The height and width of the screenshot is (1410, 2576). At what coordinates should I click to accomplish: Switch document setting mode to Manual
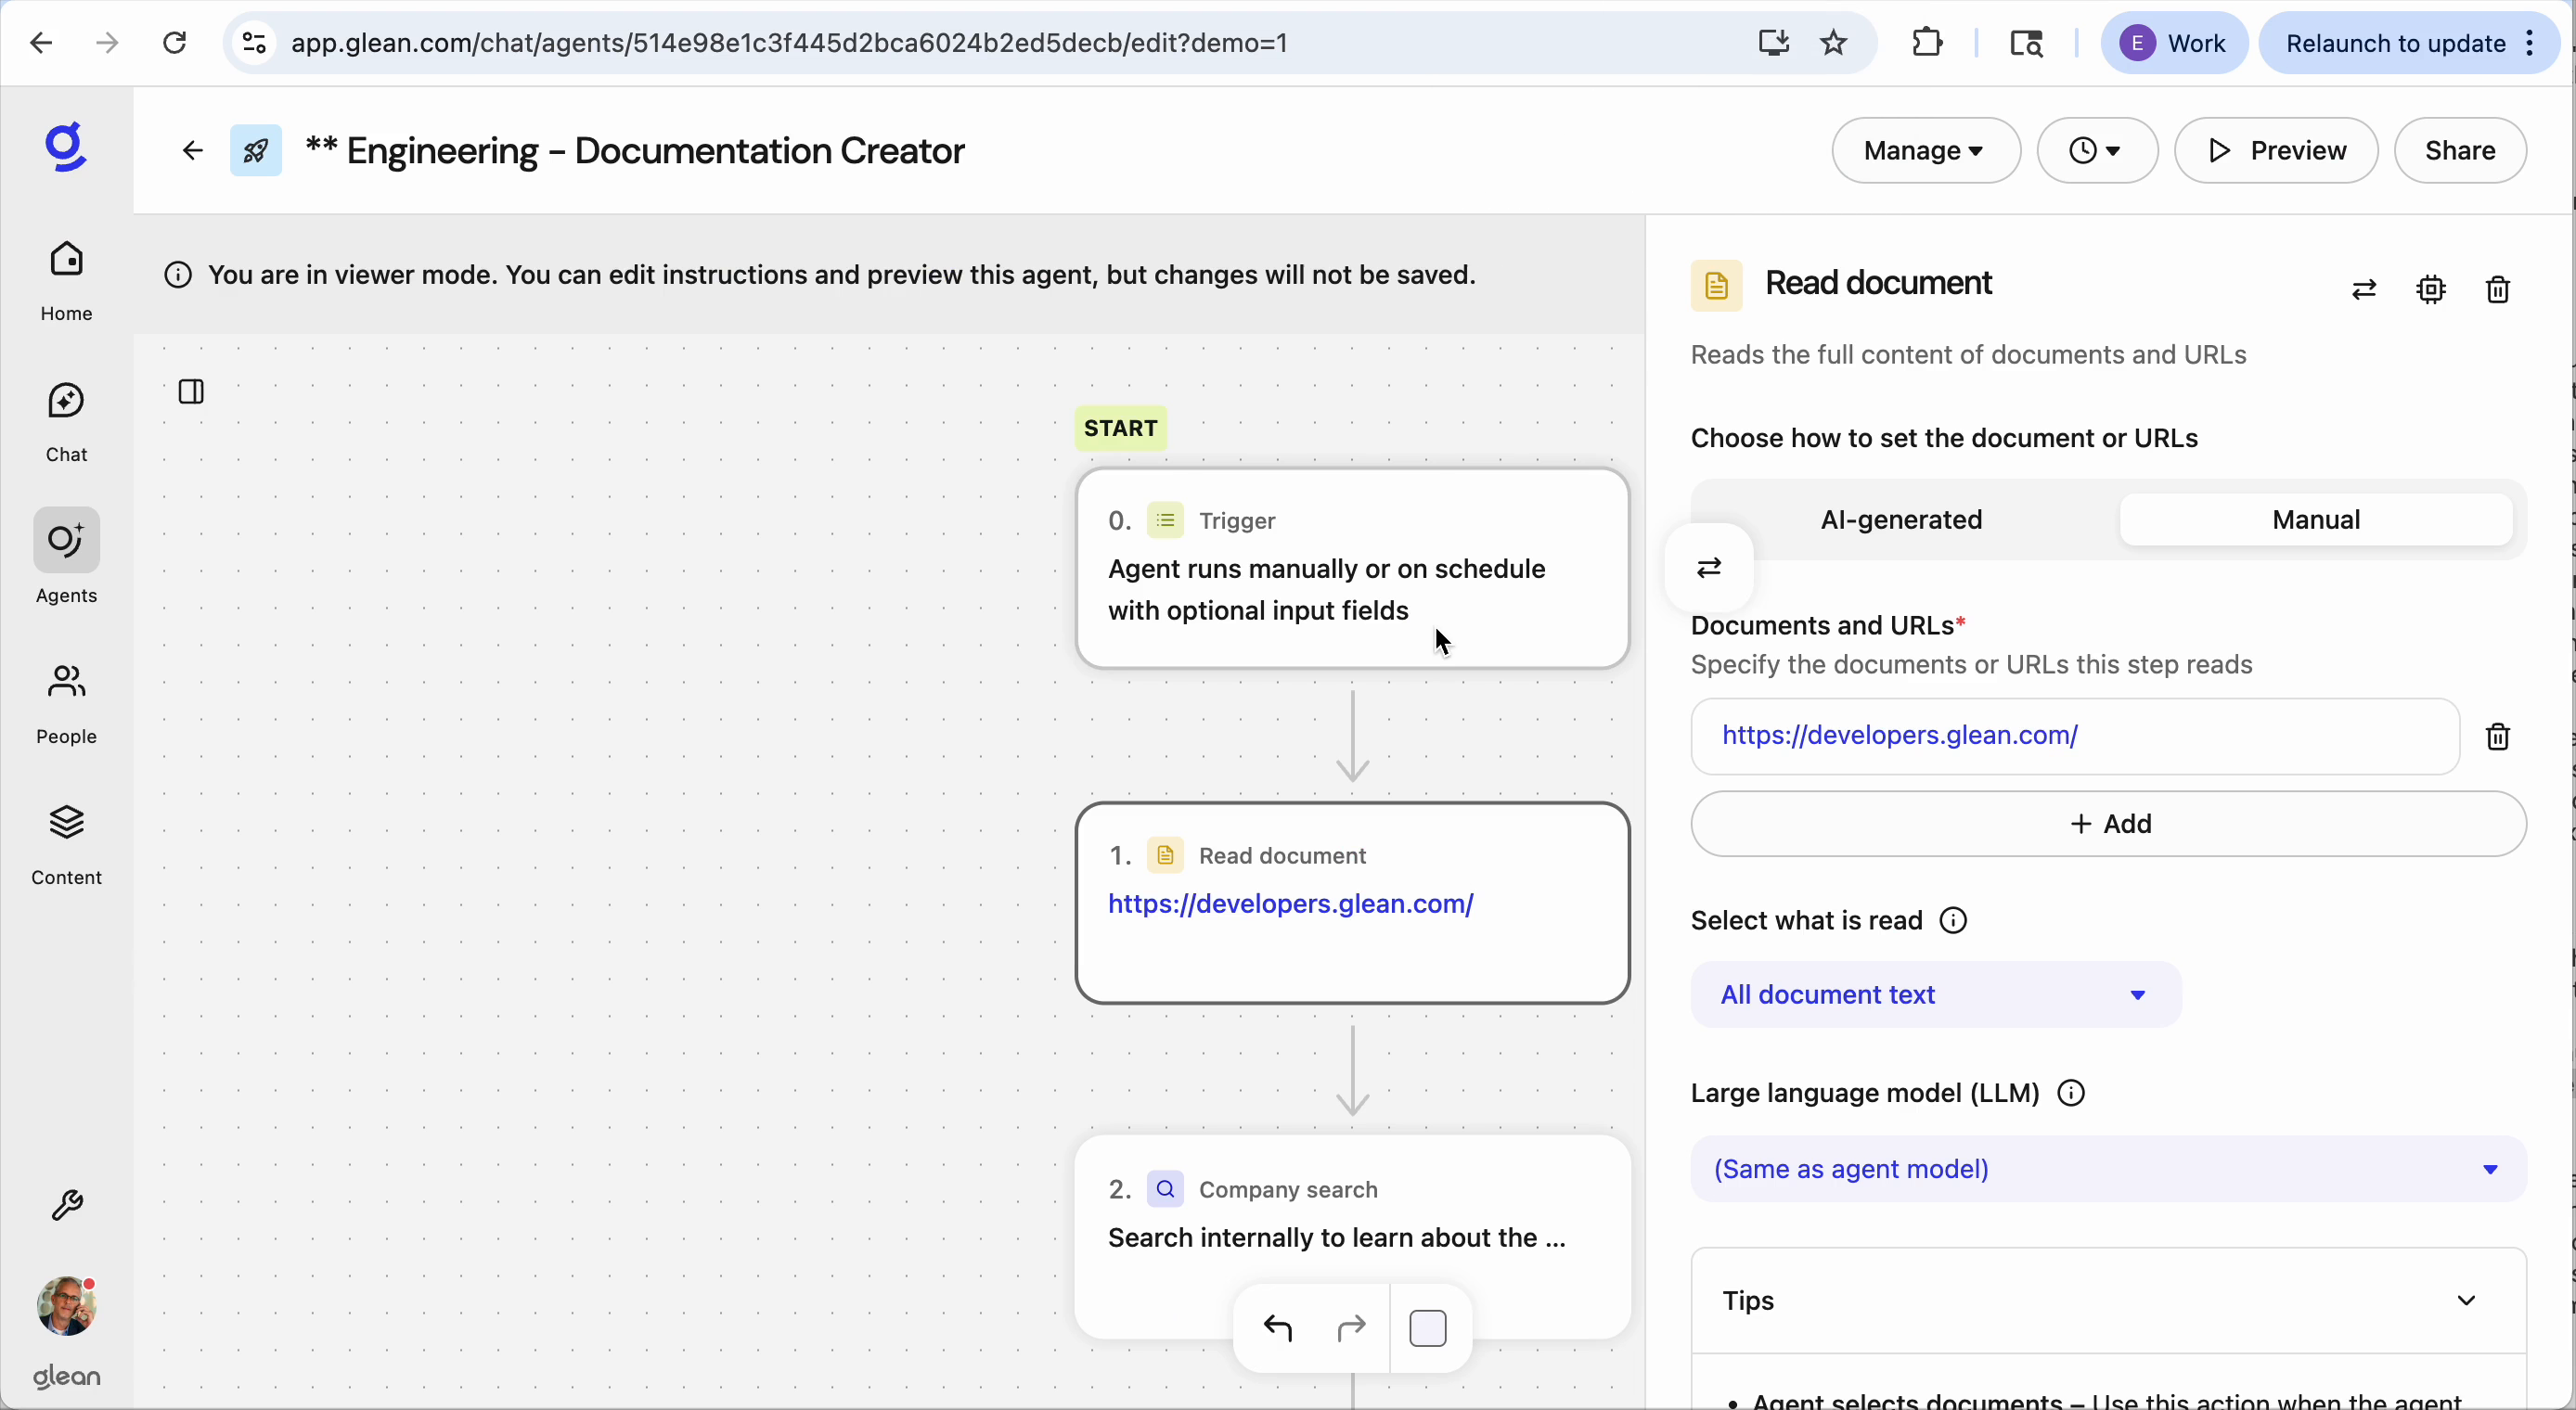[2316, 519]
